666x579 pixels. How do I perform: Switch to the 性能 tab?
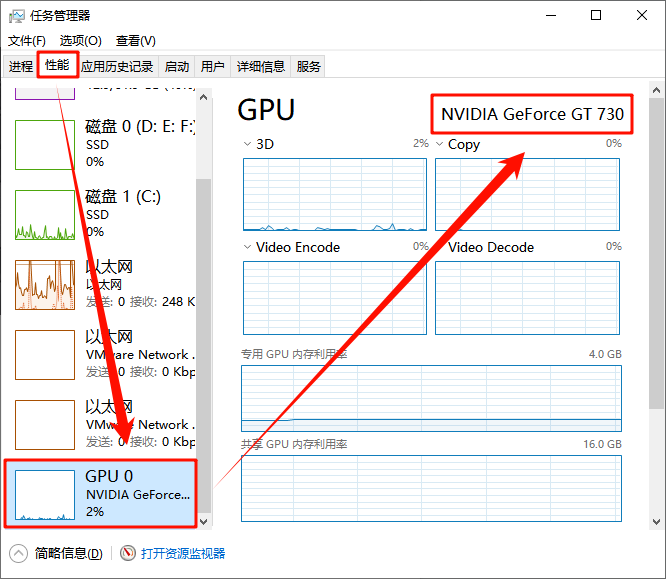click(x=57, y=65)
